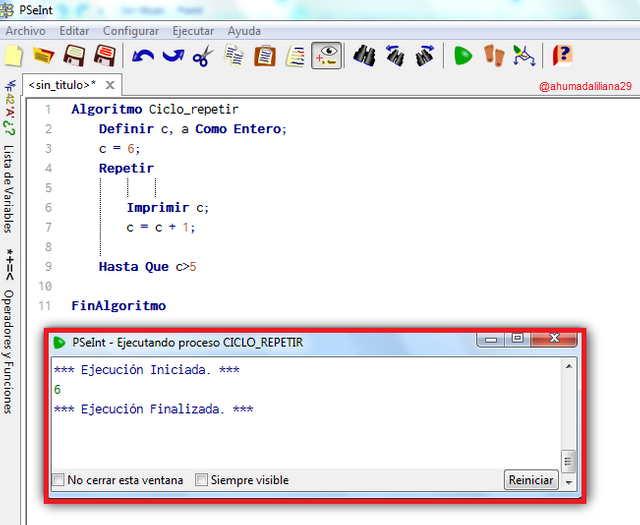The image size is (640, 525).
Task: Enable the No cerrar esta ventana checkbox
Action: point(58,479)
